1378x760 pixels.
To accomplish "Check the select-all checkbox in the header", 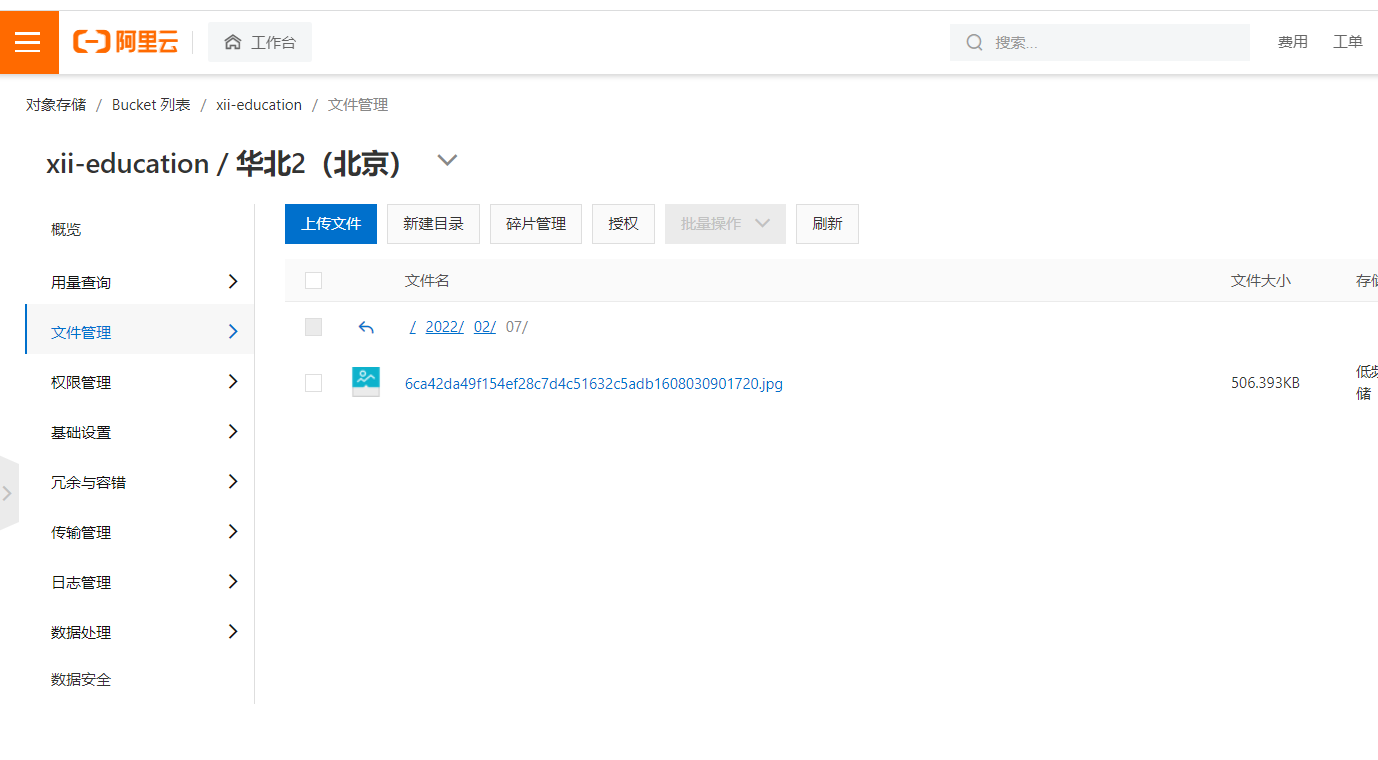I will coord(313,280).
